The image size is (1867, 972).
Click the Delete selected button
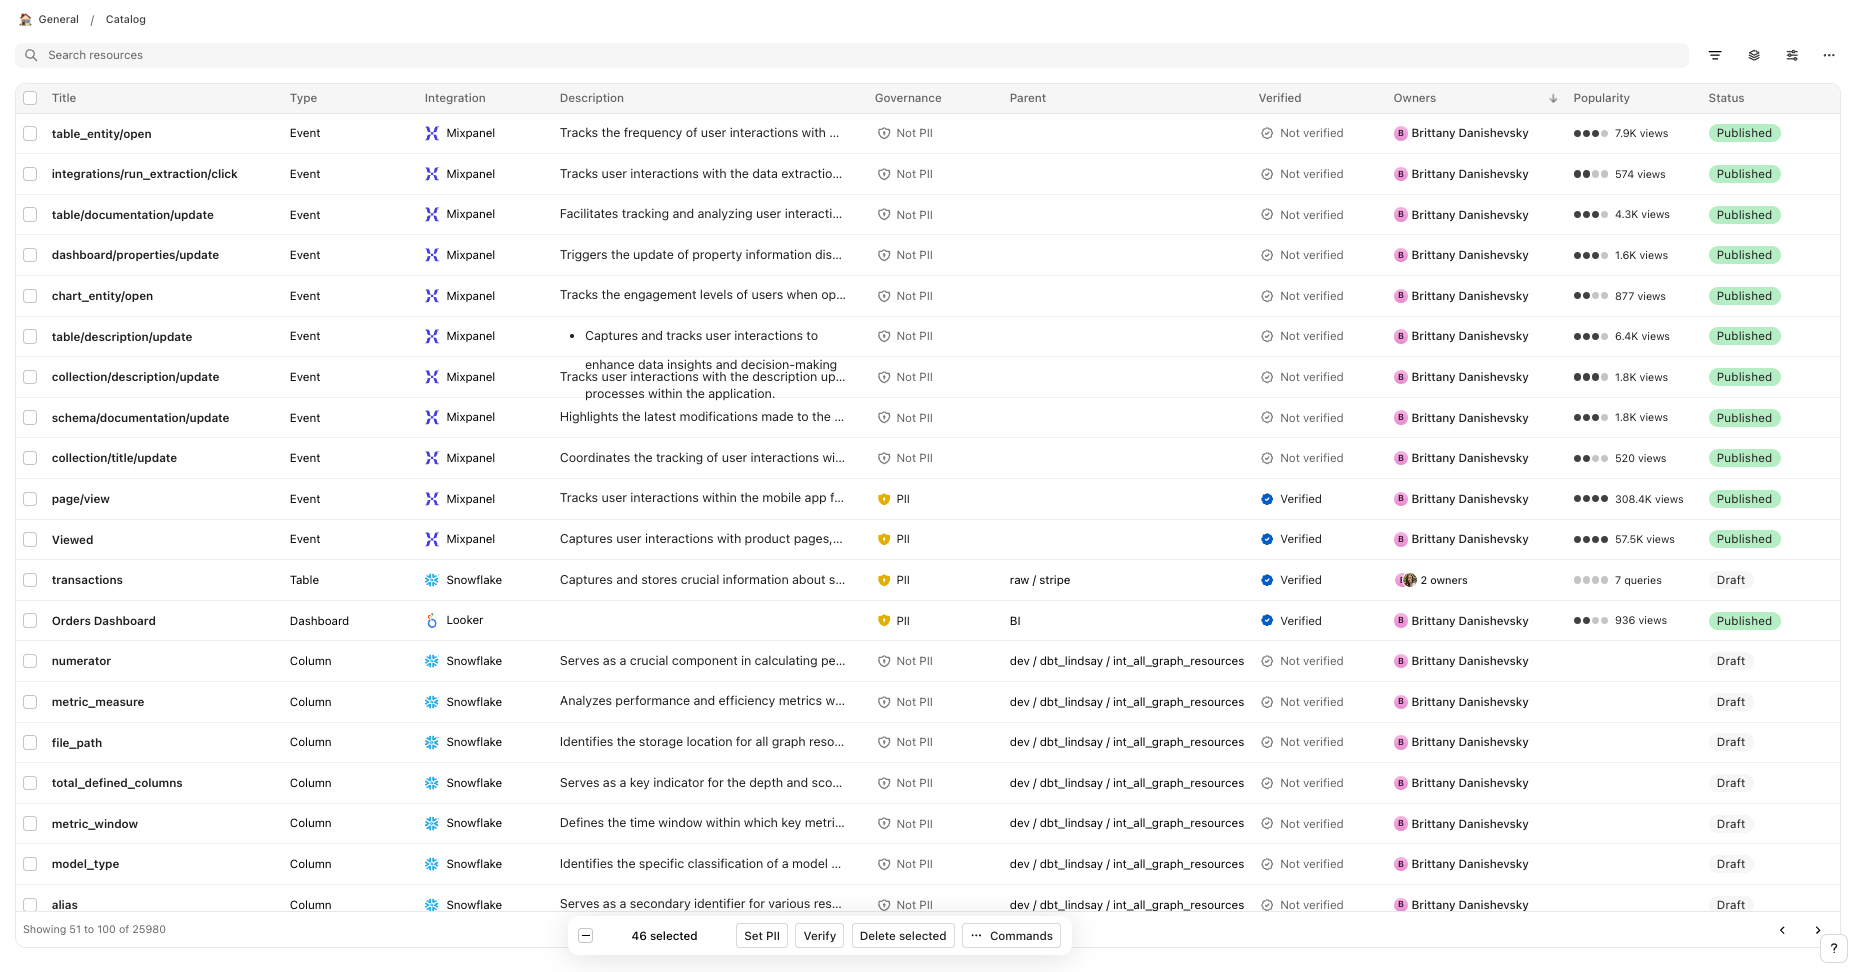[x=902, y=936]
